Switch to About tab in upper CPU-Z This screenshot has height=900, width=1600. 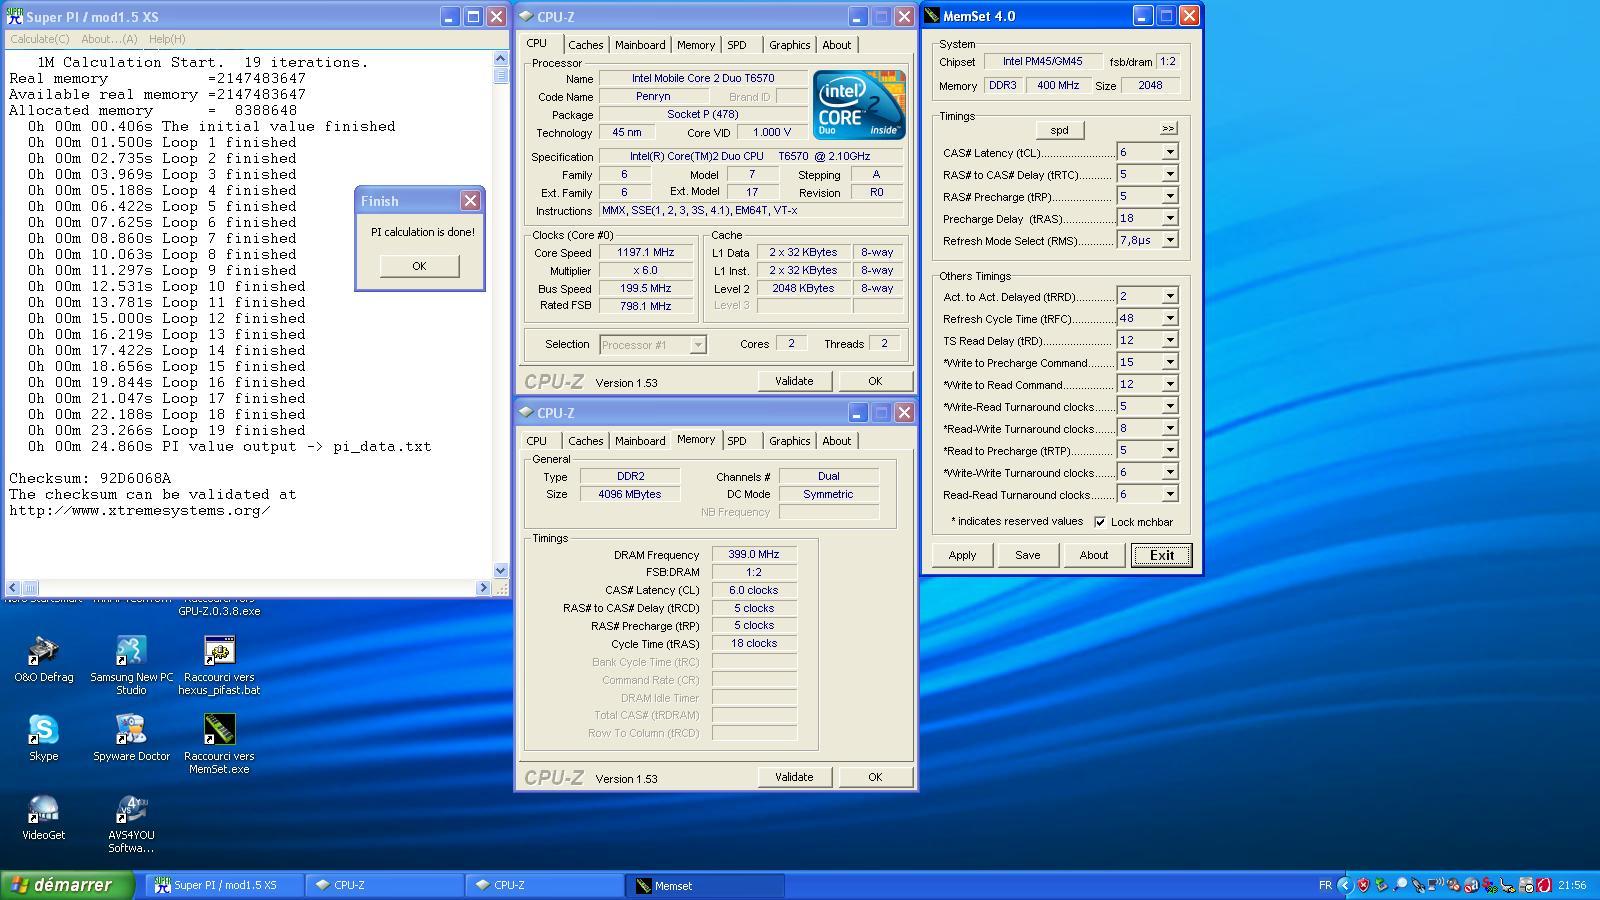(837, 45)
